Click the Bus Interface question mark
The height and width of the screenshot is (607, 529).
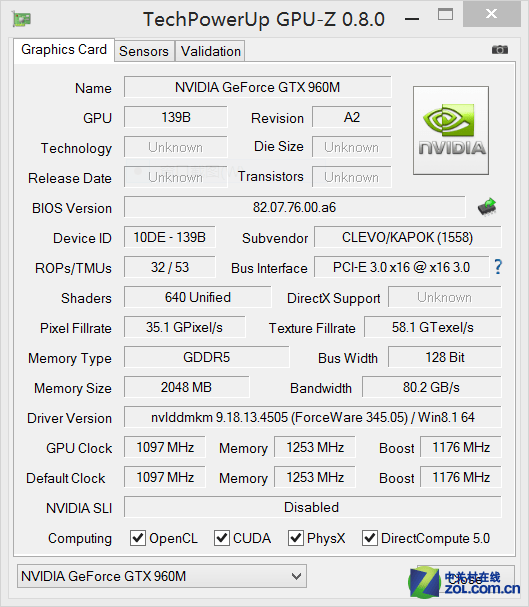coord(498,267)
